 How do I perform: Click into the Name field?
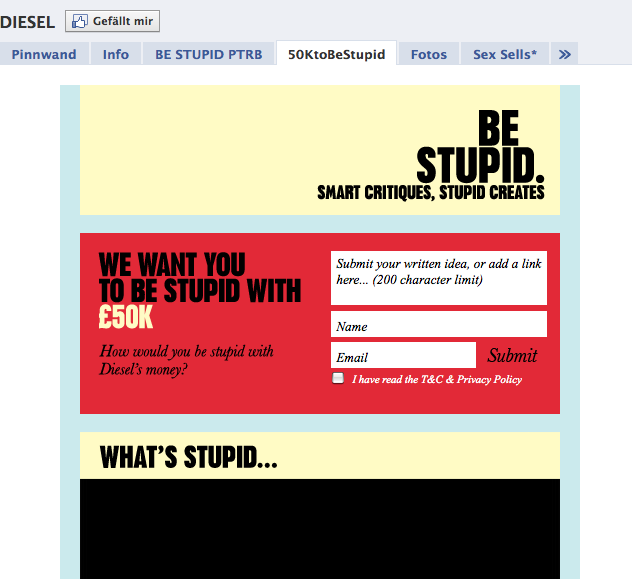pyautogui.click(x=438, y=325)
